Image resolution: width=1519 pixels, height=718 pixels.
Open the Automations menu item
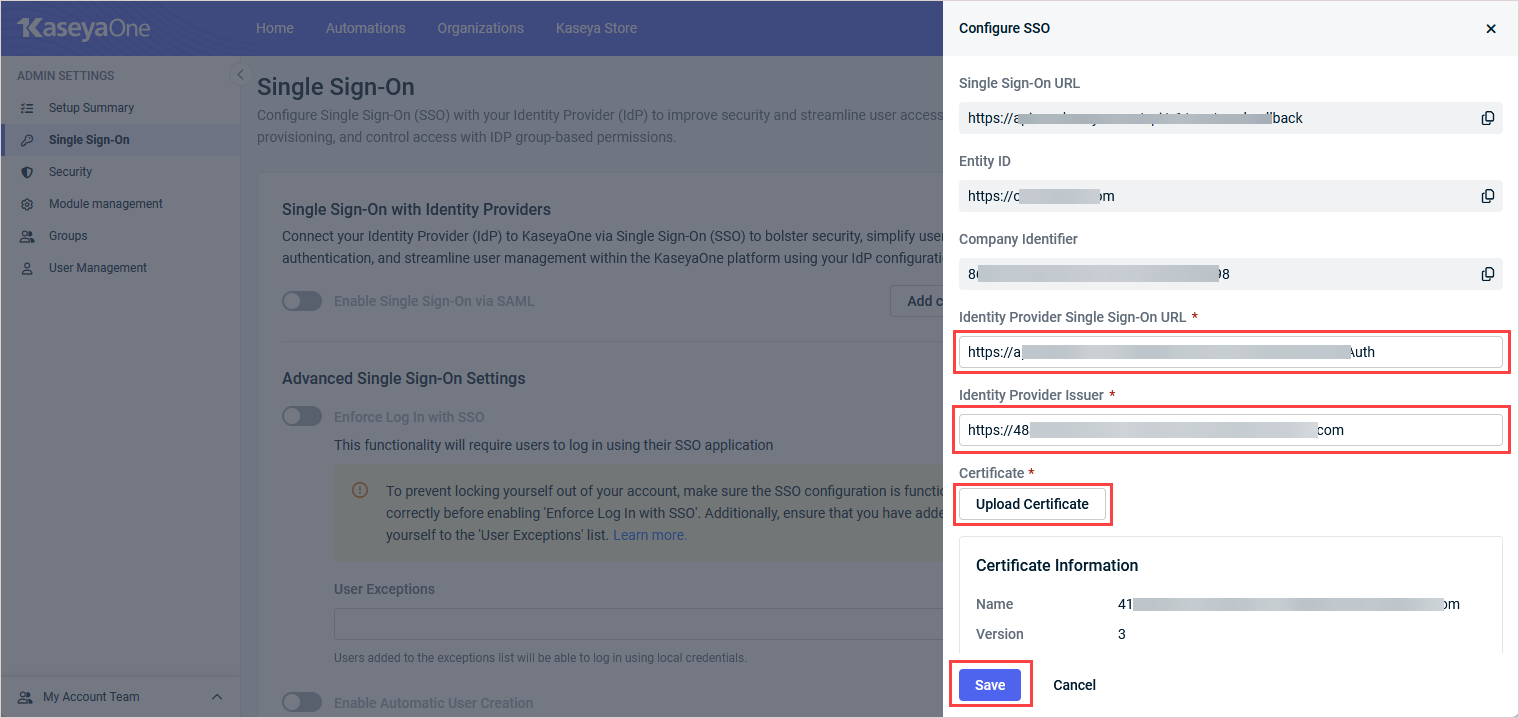coord(365,28)
